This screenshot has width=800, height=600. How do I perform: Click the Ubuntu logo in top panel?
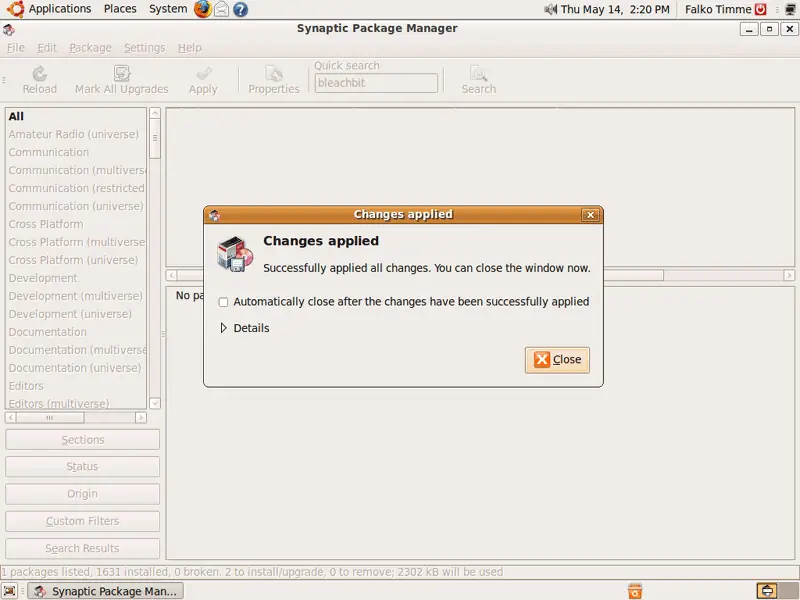pos(15,9)
